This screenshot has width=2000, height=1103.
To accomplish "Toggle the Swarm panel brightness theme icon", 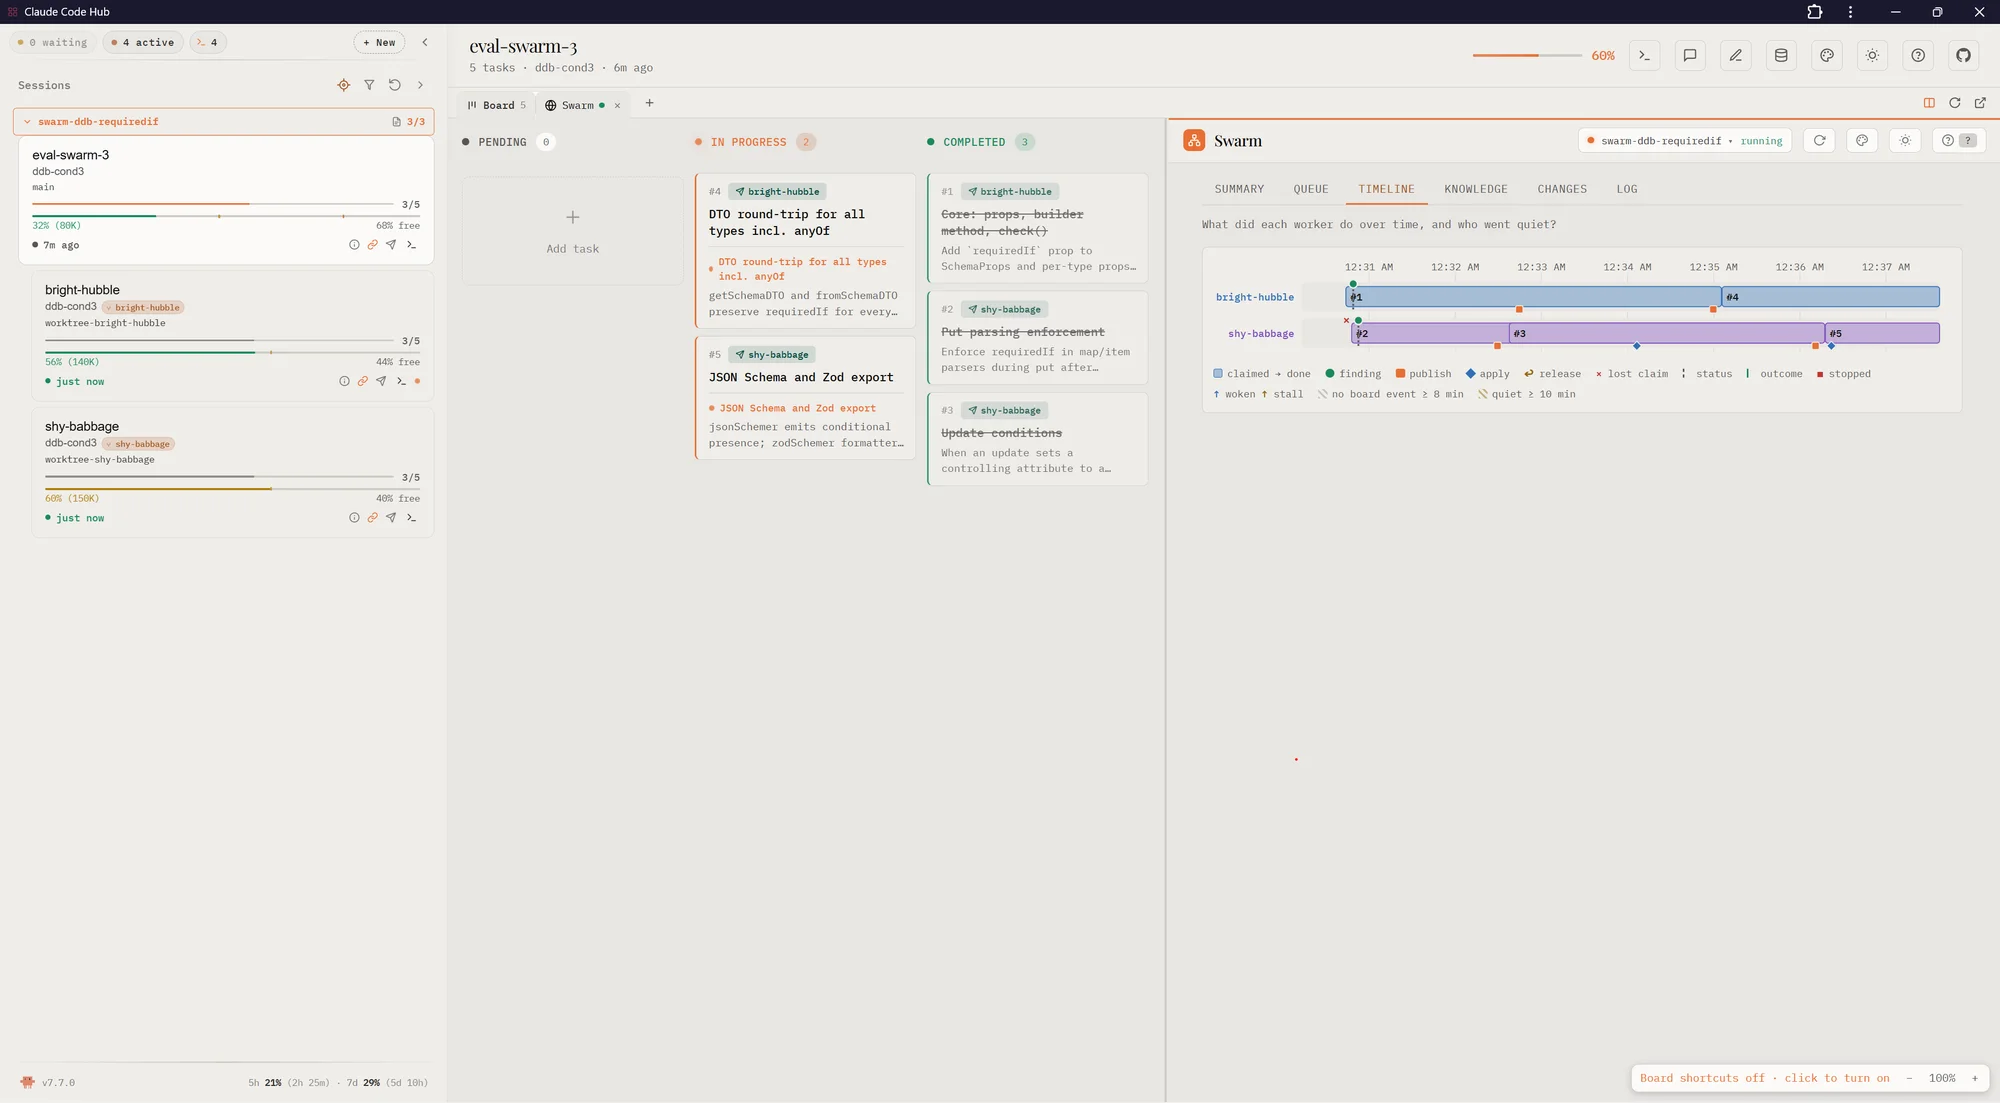I will tap(1905, 141).
